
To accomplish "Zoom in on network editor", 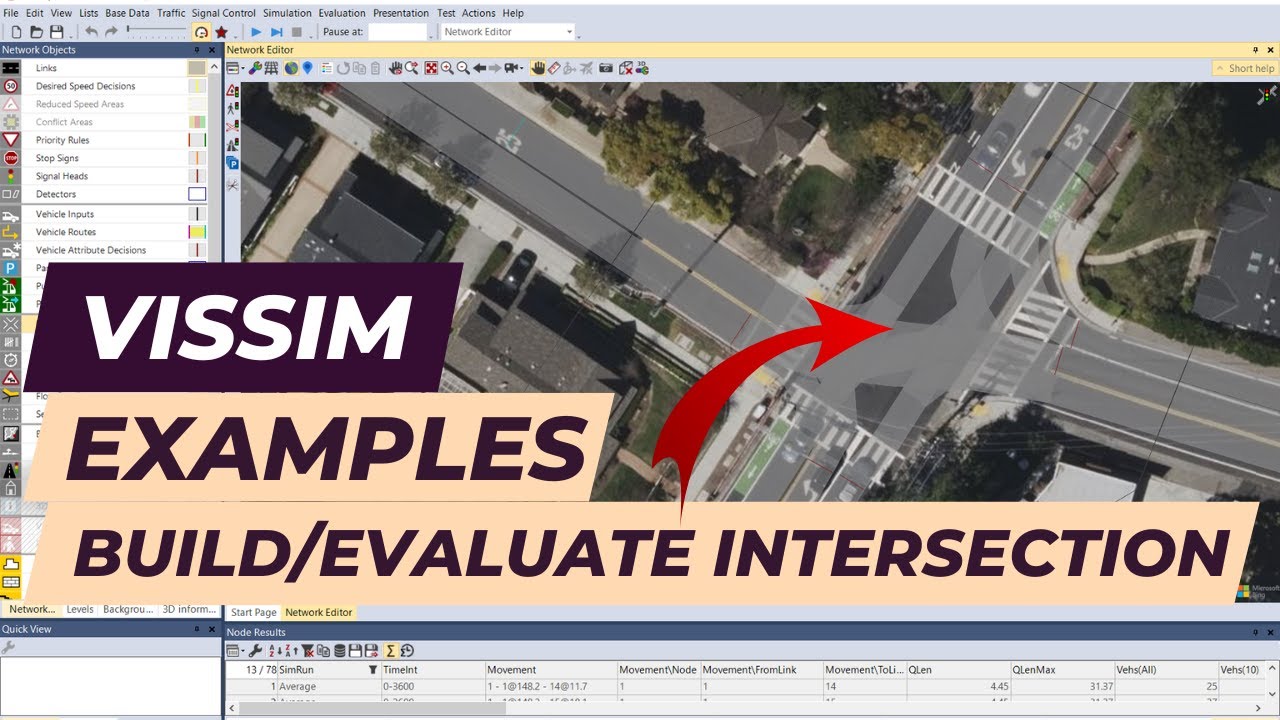I will (447, 68).
